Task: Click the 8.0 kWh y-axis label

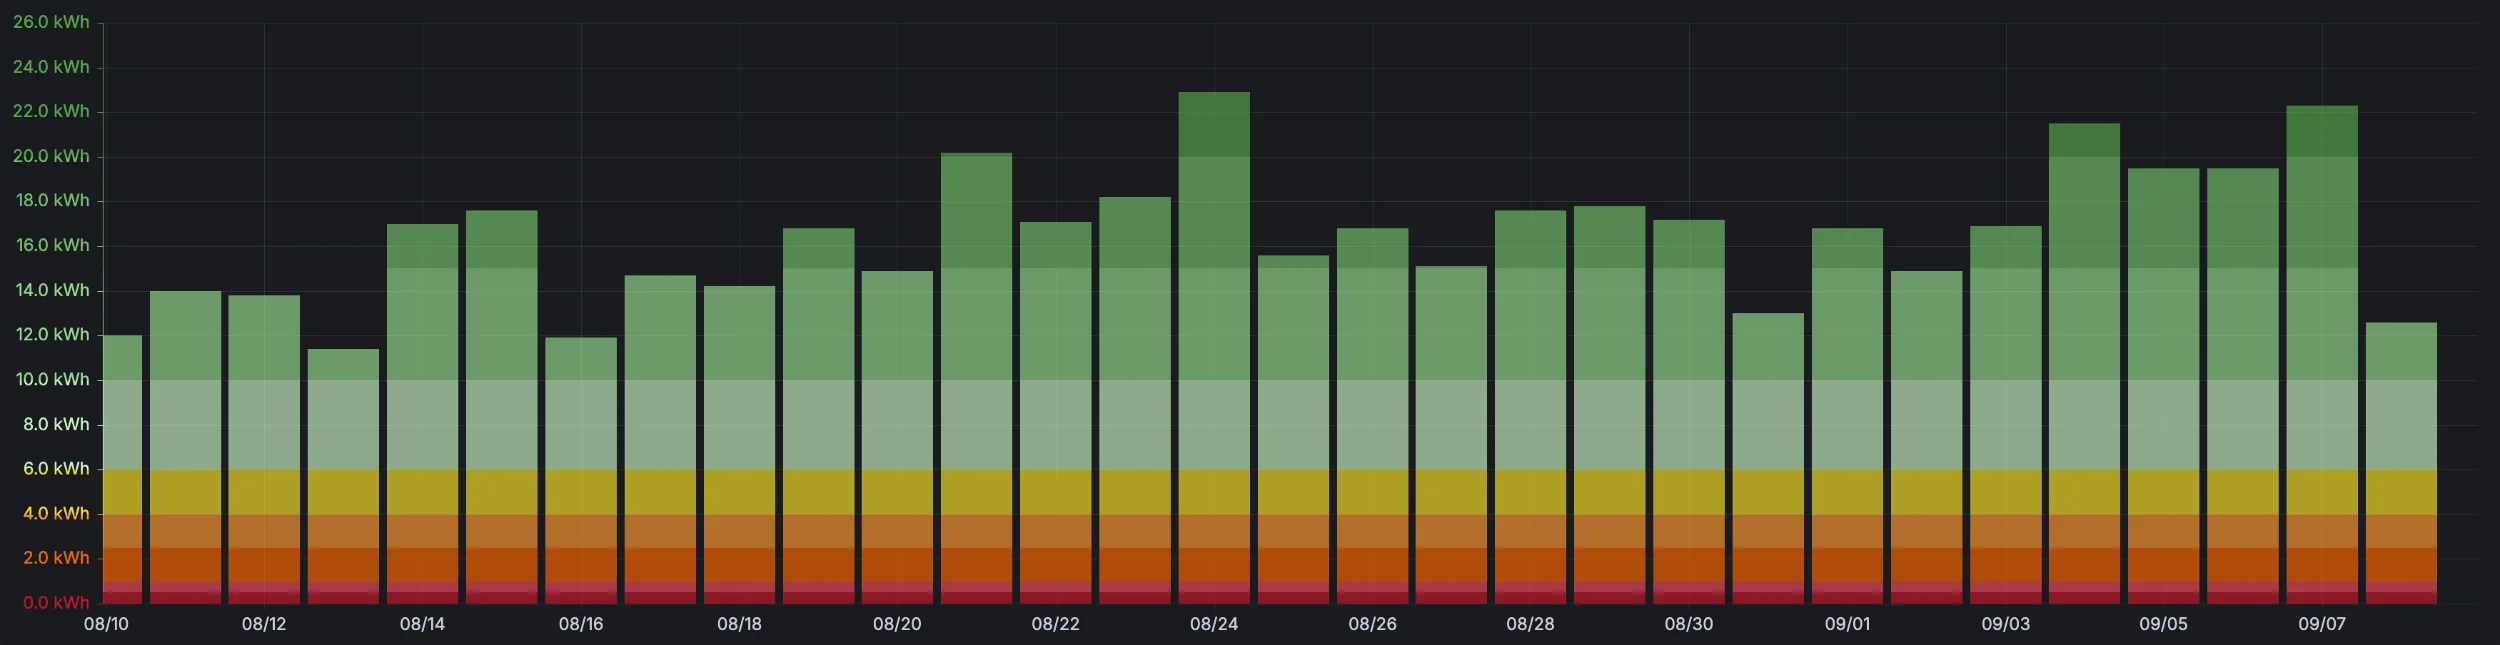Action: [x=56, y=424]
